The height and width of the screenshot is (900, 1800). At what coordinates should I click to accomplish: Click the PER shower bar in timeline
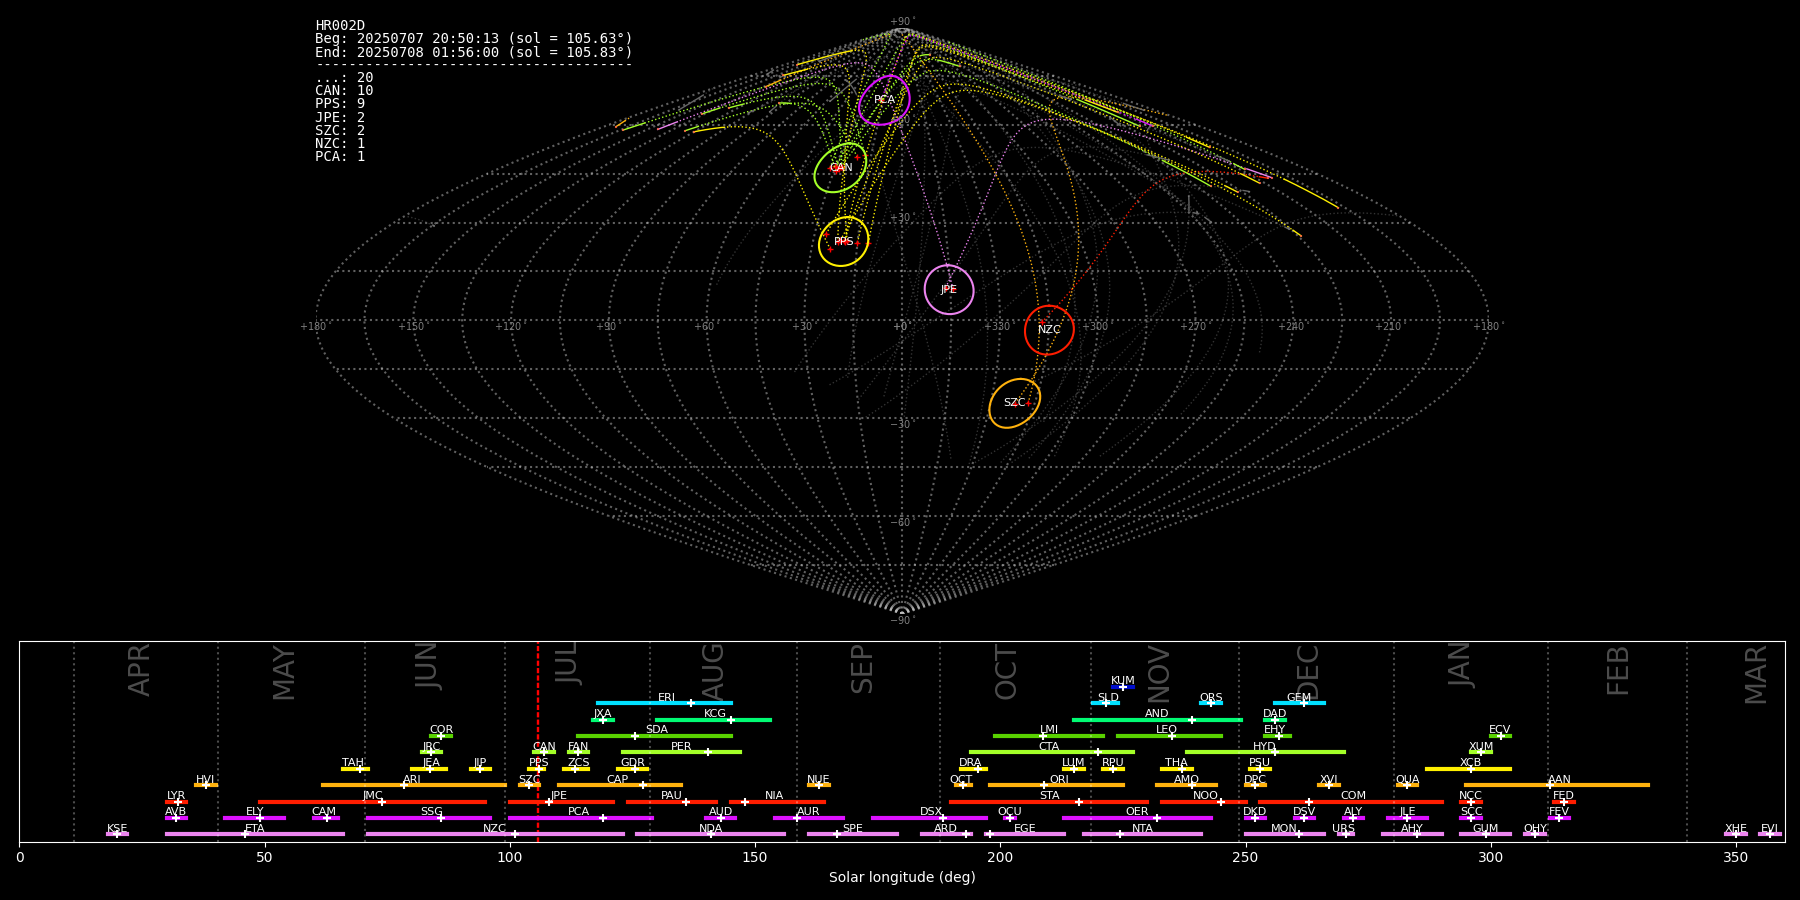pos(681,752)
